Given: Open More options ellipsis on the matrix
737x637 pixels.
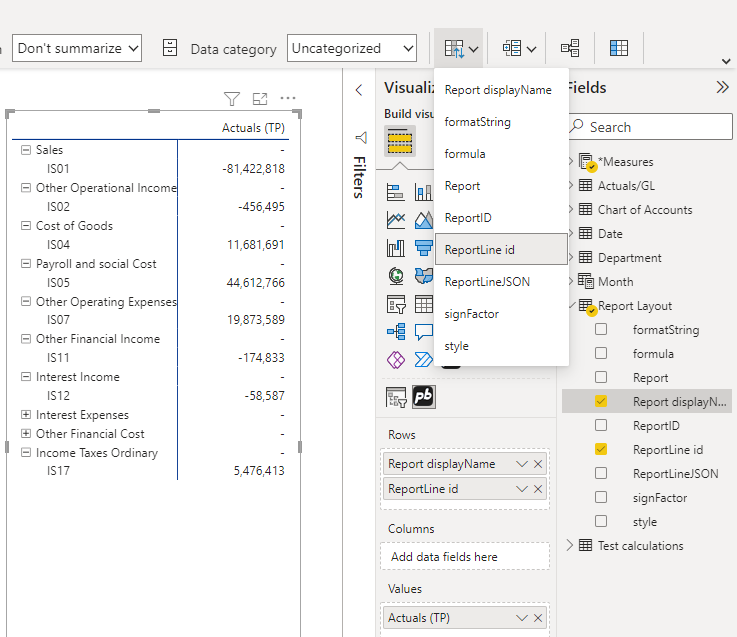Looking at the screenshot, I should 288,98.
